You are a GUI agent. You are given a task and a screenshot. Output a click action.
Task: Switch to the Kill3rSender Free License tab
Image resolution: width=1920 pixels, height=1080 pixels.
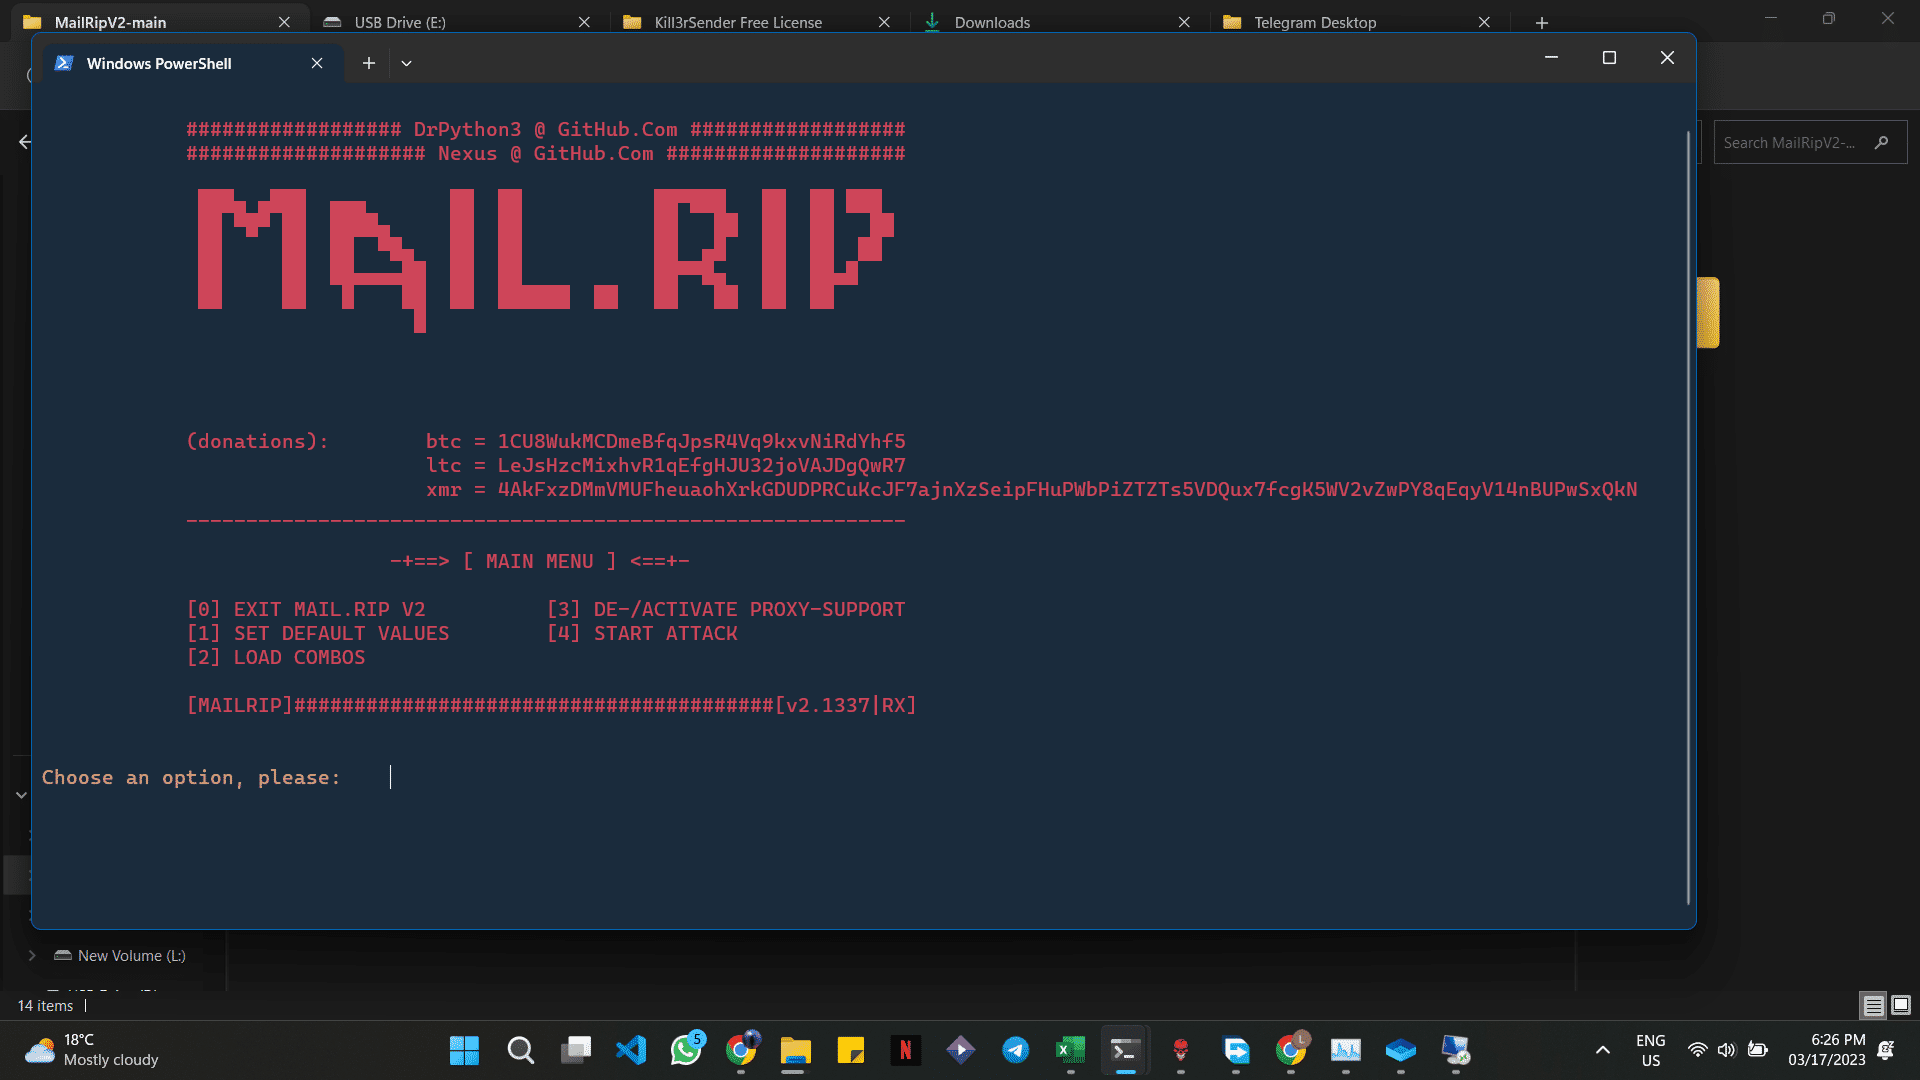coord(738,22)
